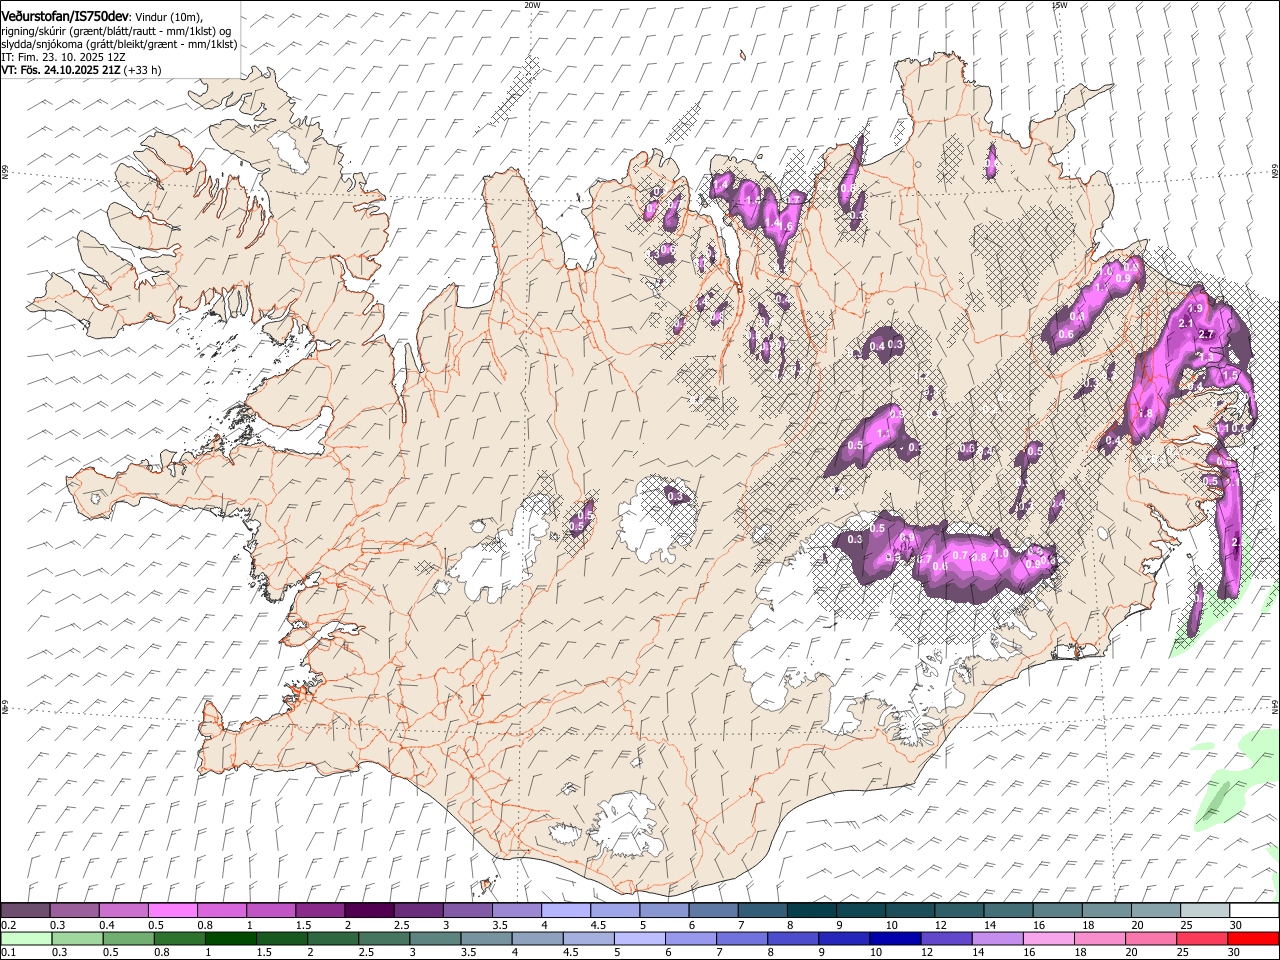Select rain legend swatch between 20 and 25

(1151, 939)
